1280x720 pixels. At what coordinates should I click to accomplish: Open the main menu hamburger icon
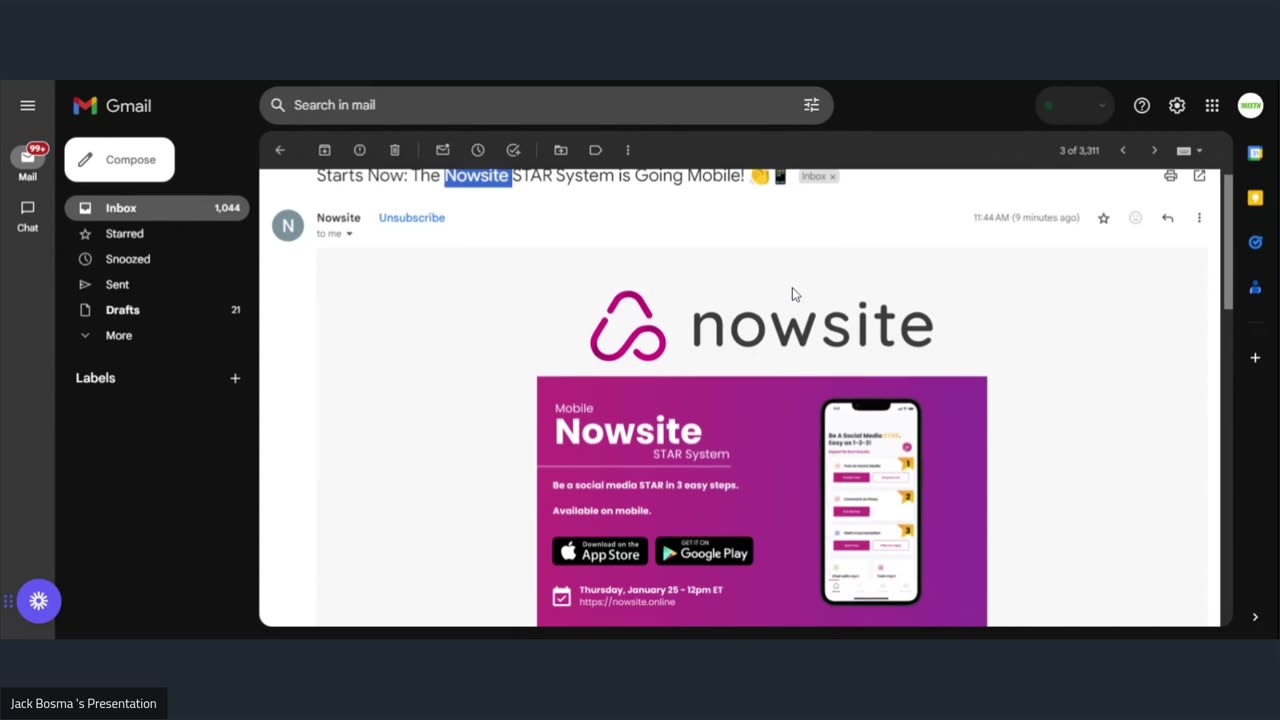point(28,105)
